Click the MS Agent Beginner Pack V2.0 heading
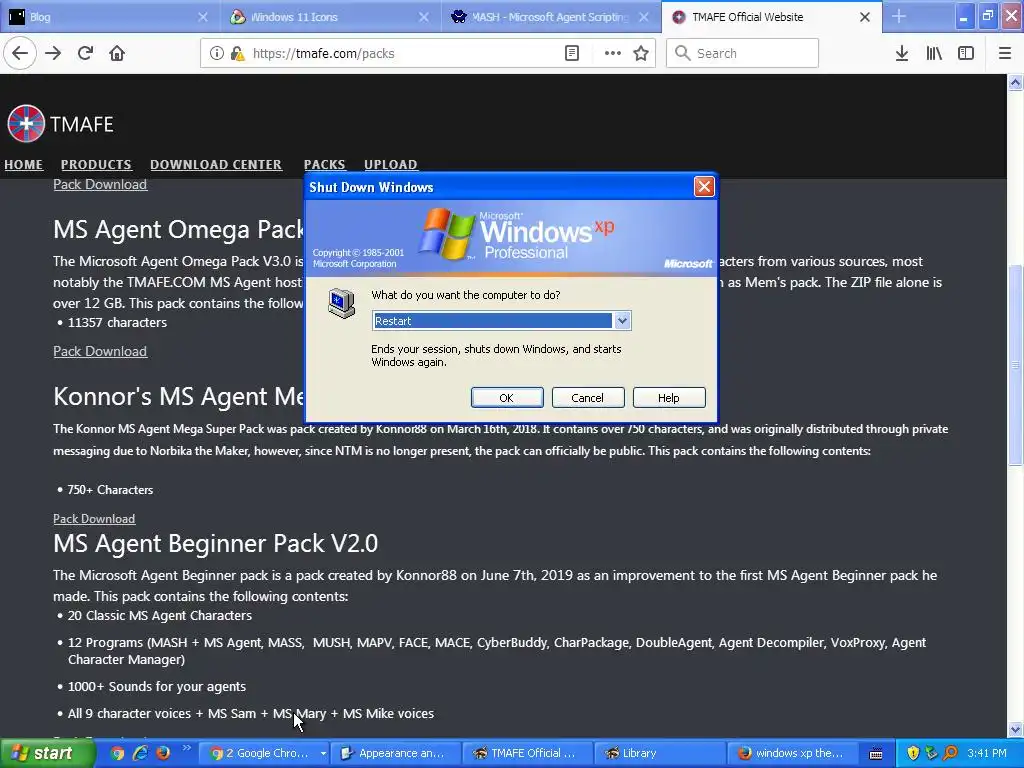The height and width of the screenshot is (768, 1024). [216, 543]
